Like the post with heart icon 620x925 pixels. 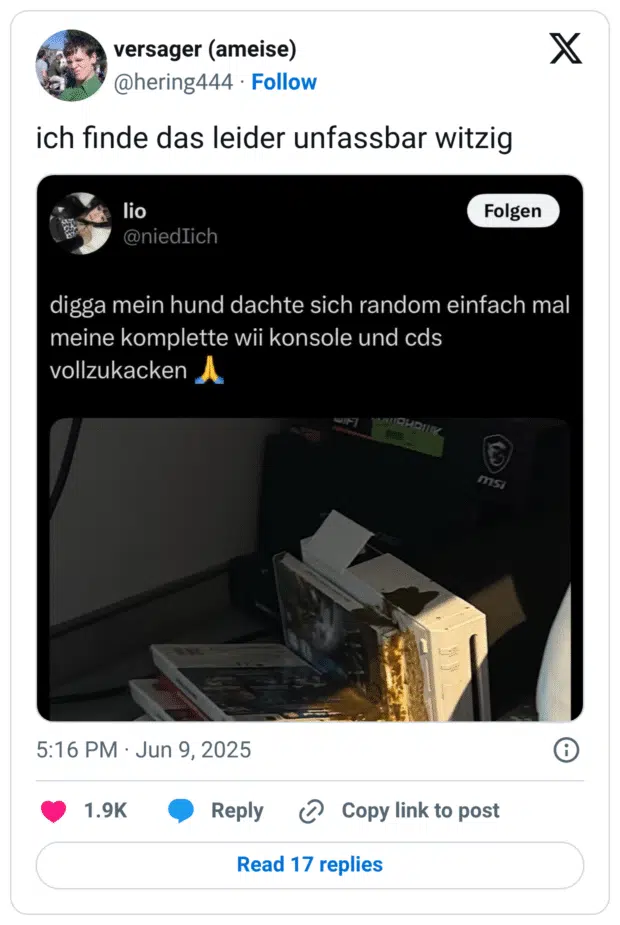(x=53, y=811)
